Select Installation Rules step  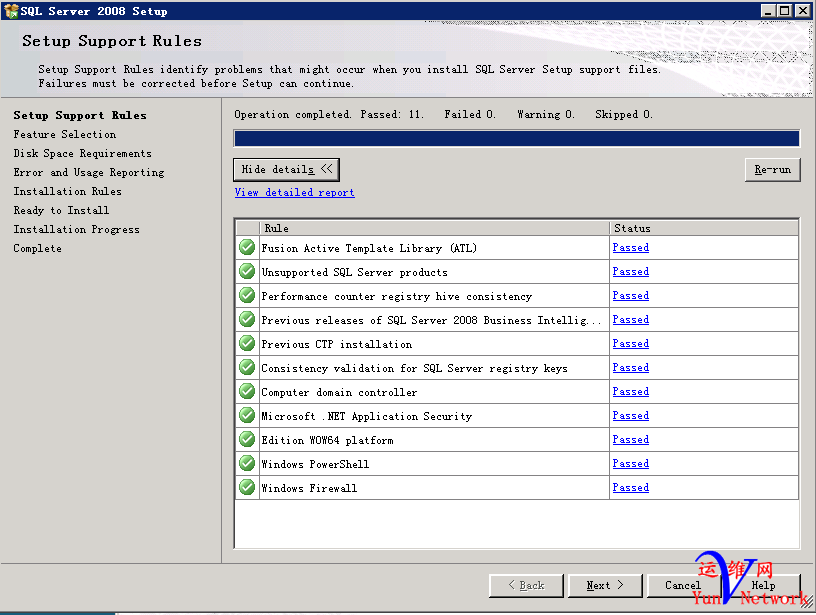tap(68, 191)
